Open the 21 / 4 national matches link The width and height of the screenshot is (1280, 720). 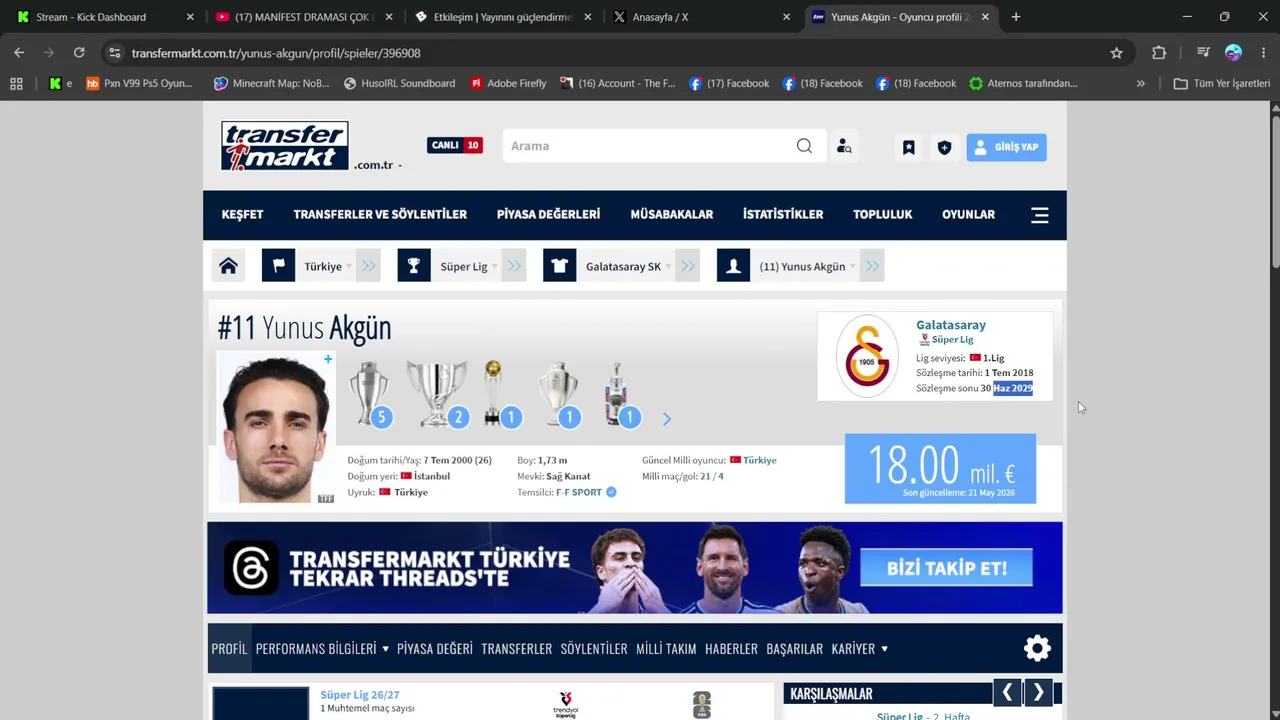coord(712,476)
